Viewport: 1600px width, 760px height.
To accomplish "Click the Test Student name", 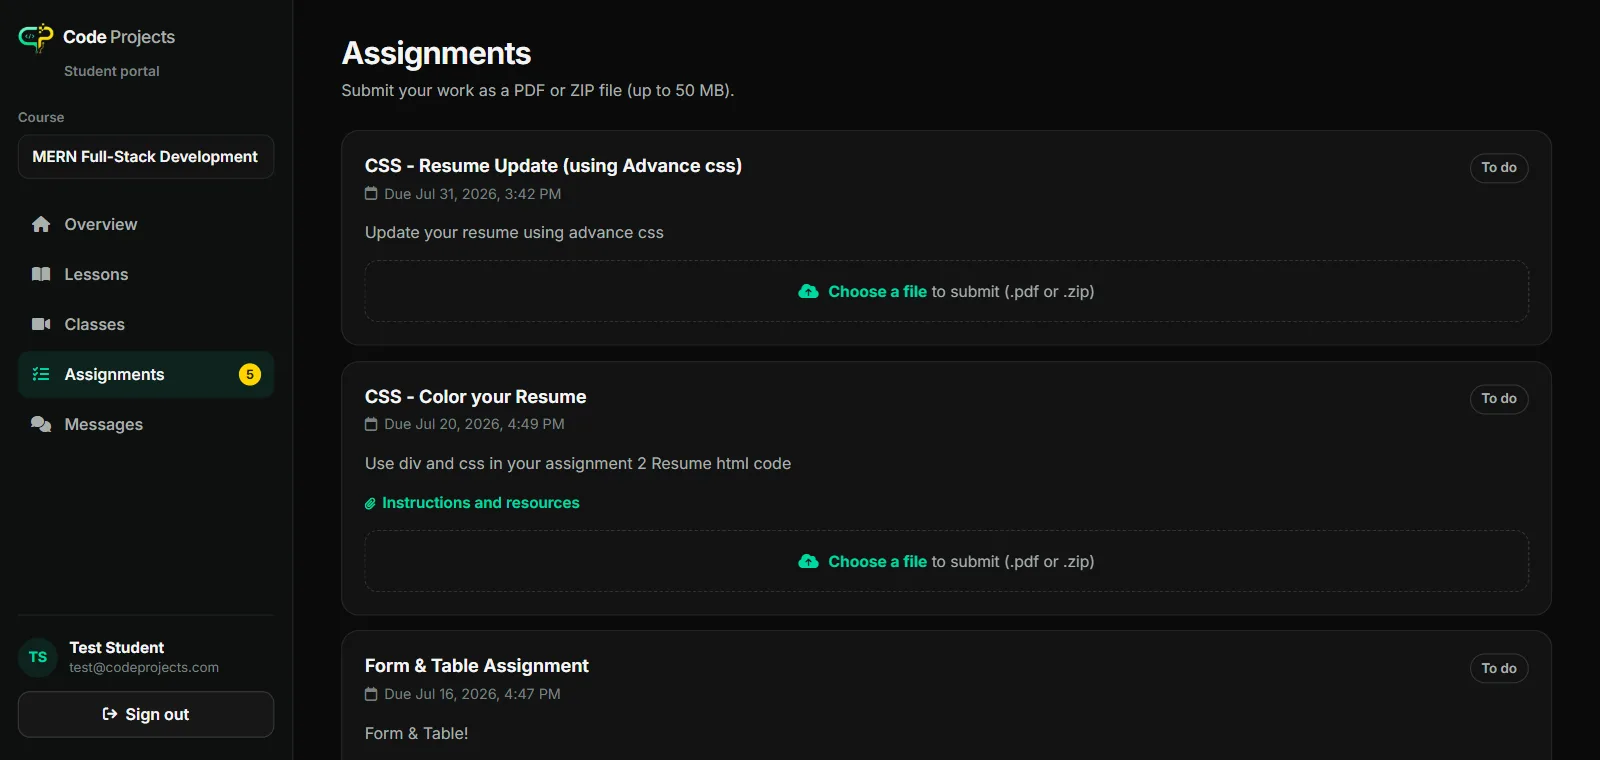I will coord(117,648).
